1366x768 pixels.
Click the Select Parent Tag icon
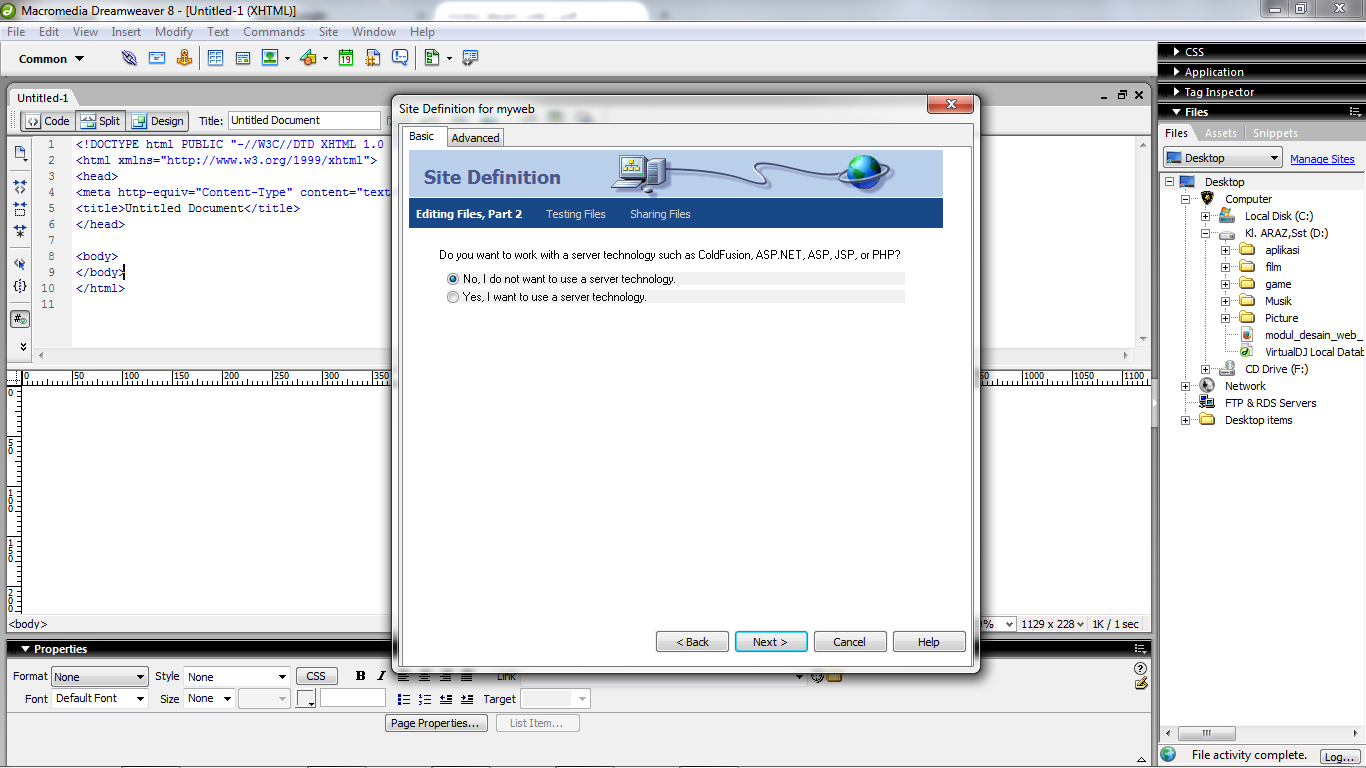(20, 264)
